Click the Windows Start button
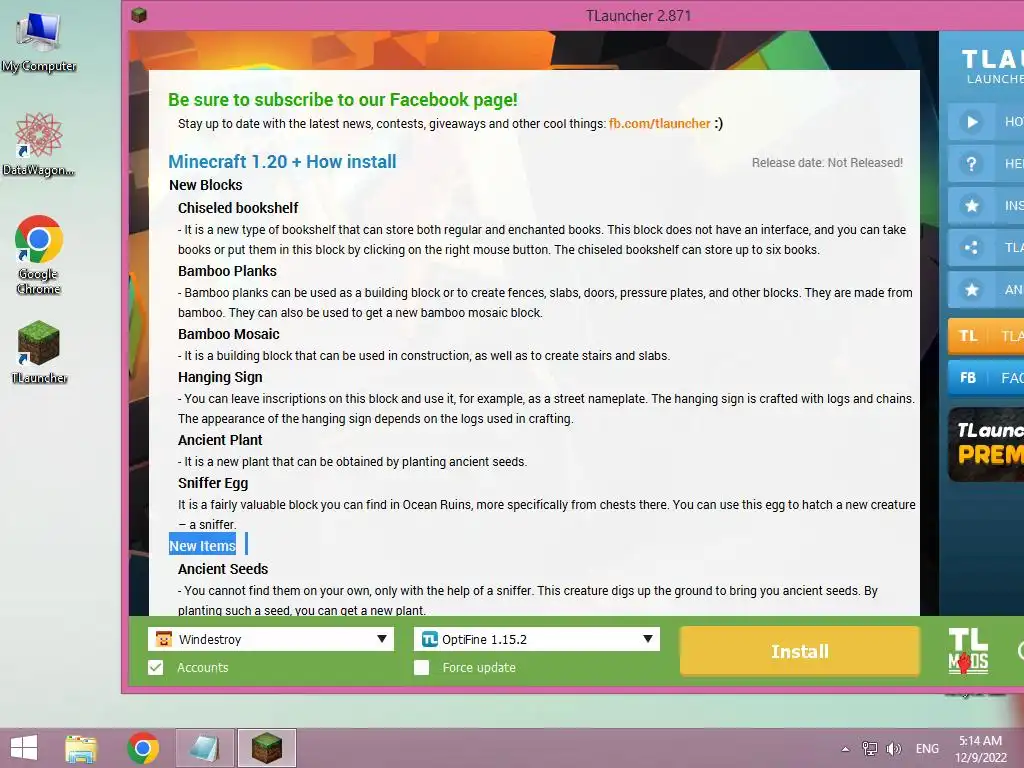The width and height of the screenshot is (1024, 768). click(x=24, y=748)
